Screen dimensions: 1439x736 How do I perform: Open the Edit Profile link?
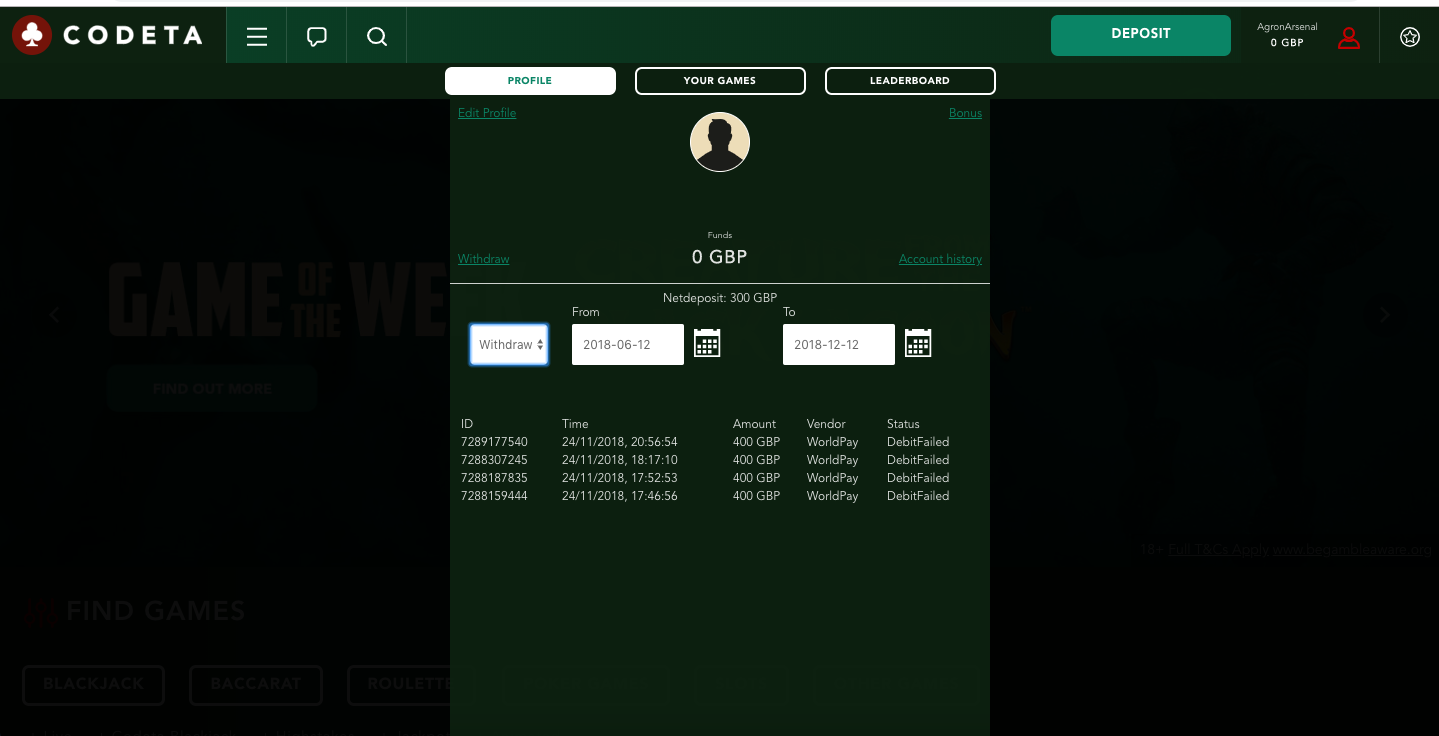[487, 113]
